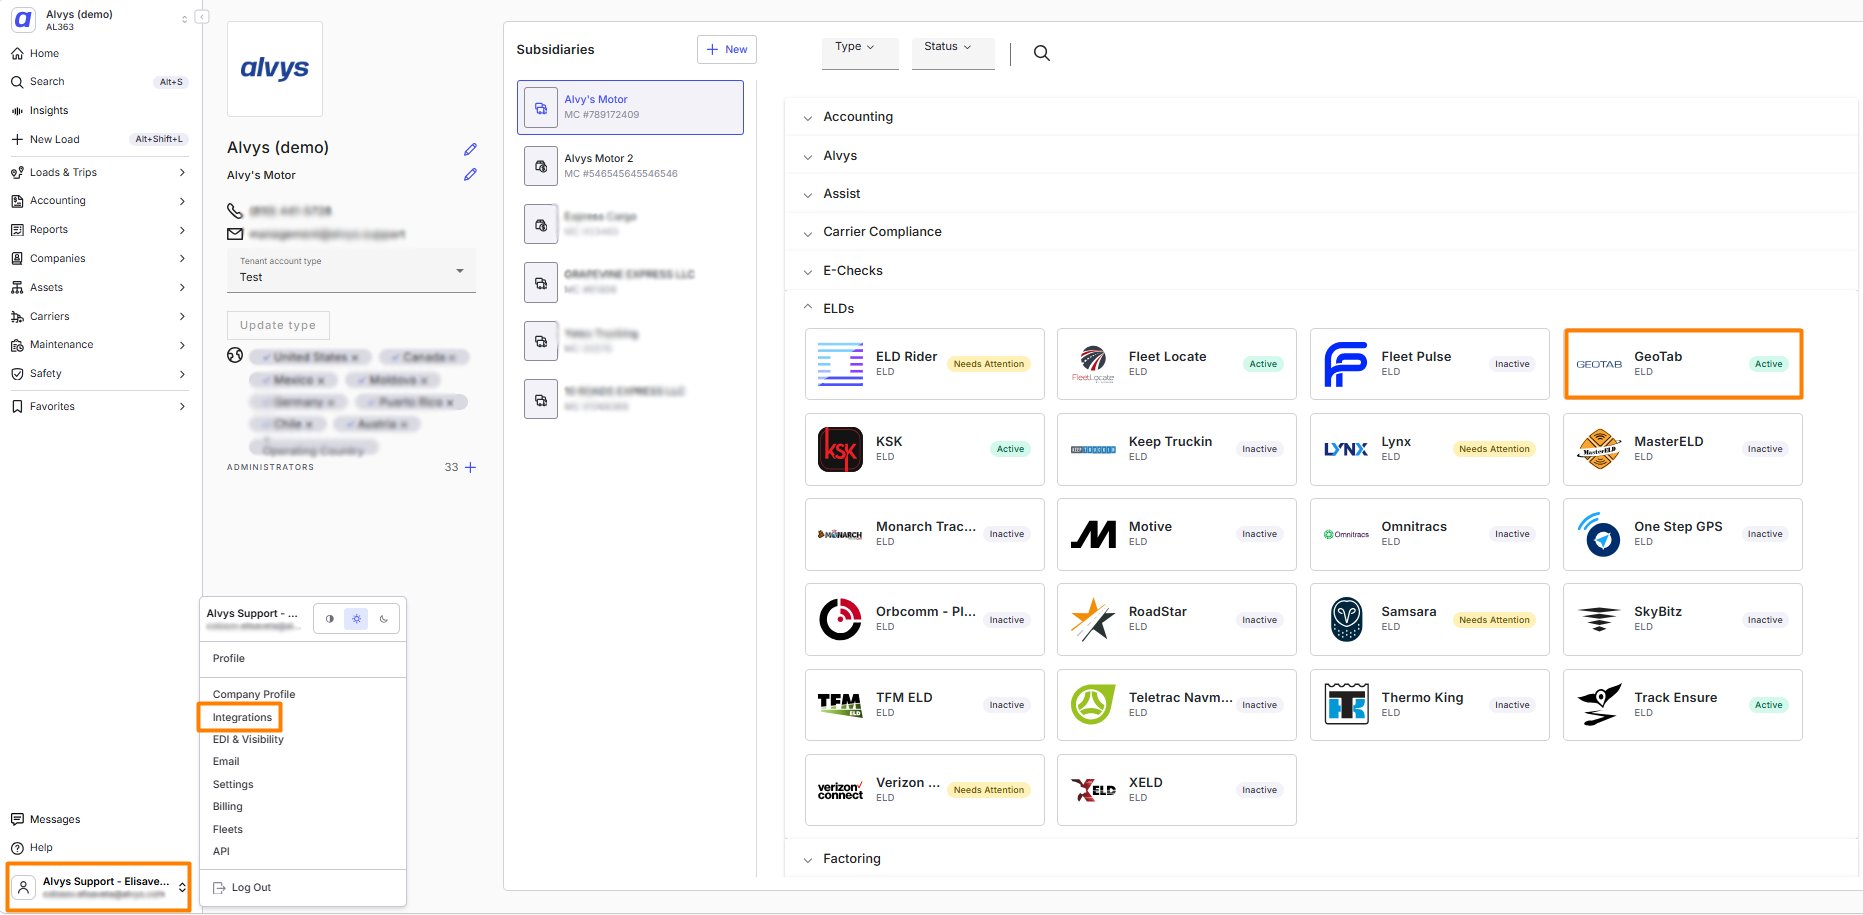Open the Type filter dropdown
This screenshot has height=915, width=1863.
click(860, 52)
